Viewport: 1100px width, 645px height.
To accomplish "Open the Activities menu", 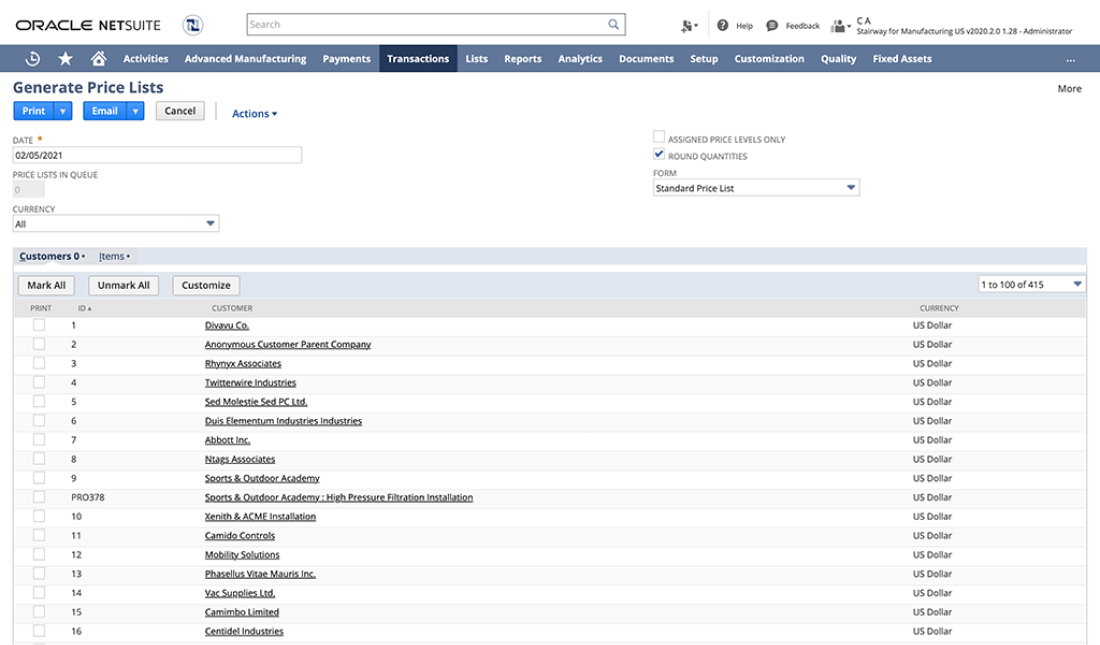I will 146,59.
